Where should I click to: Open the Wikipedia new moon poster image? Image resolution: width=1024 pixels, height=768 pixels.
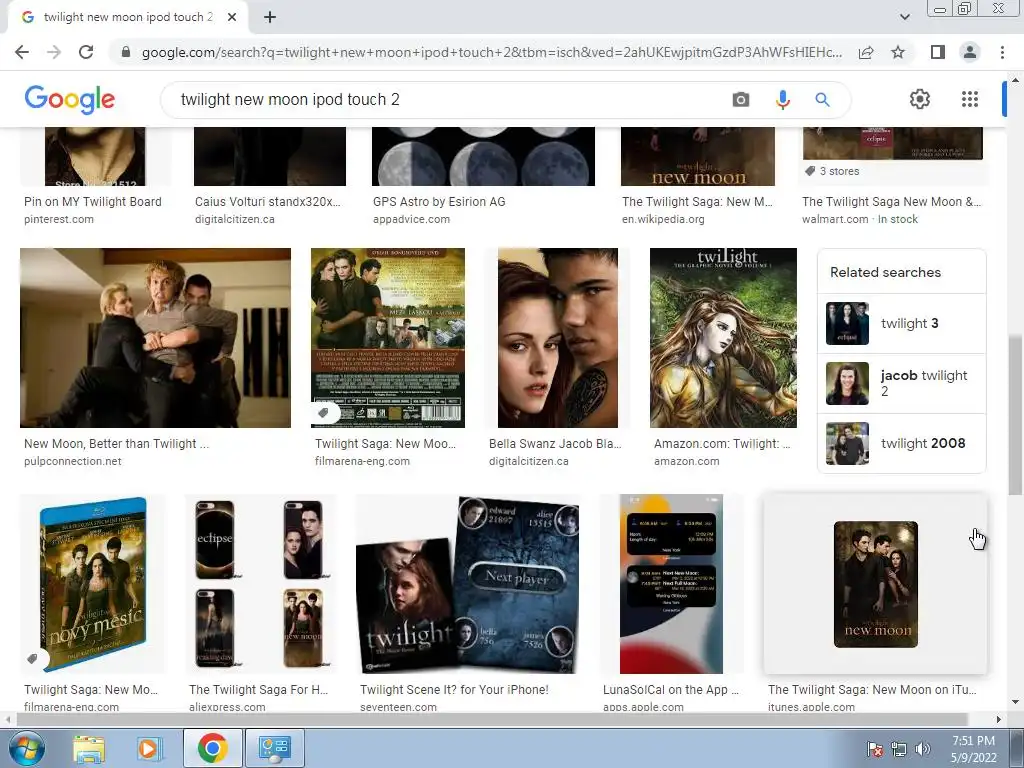[698, 157]
